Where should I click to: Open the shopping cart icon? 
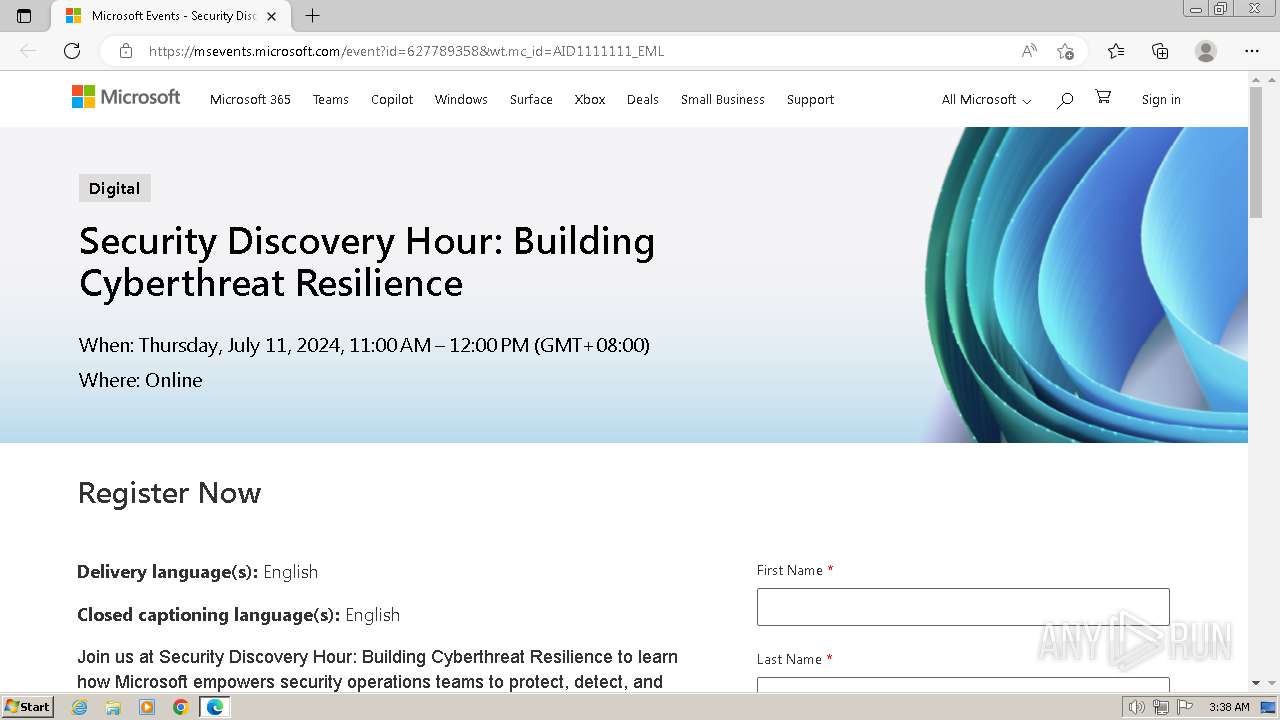click(x=1103, y=97)
